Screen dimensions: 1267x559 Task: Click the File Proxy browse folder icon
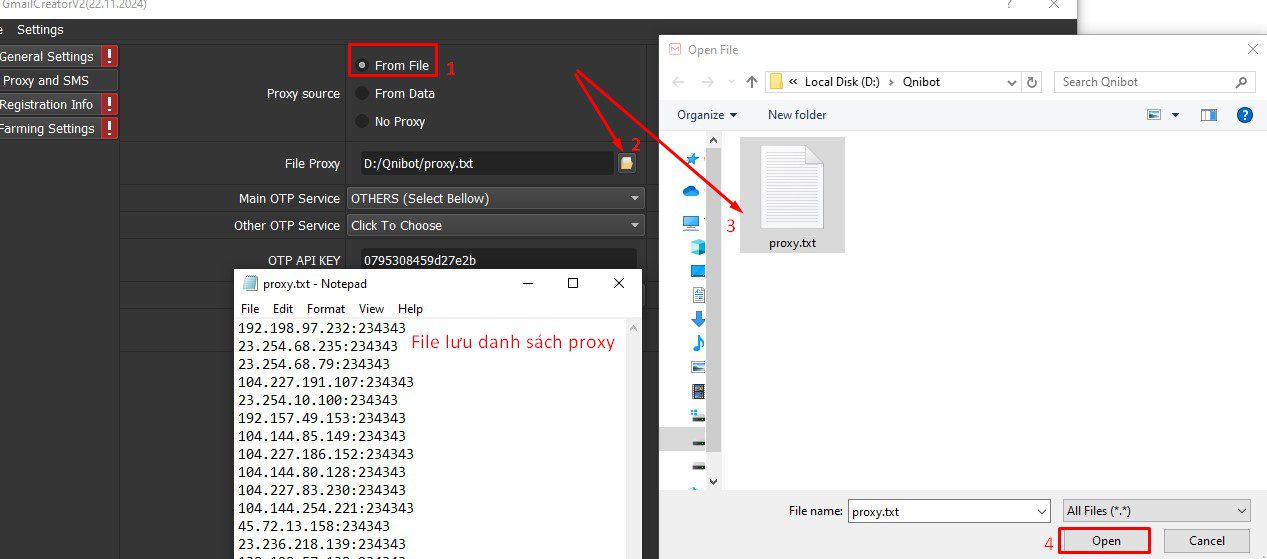627,163
